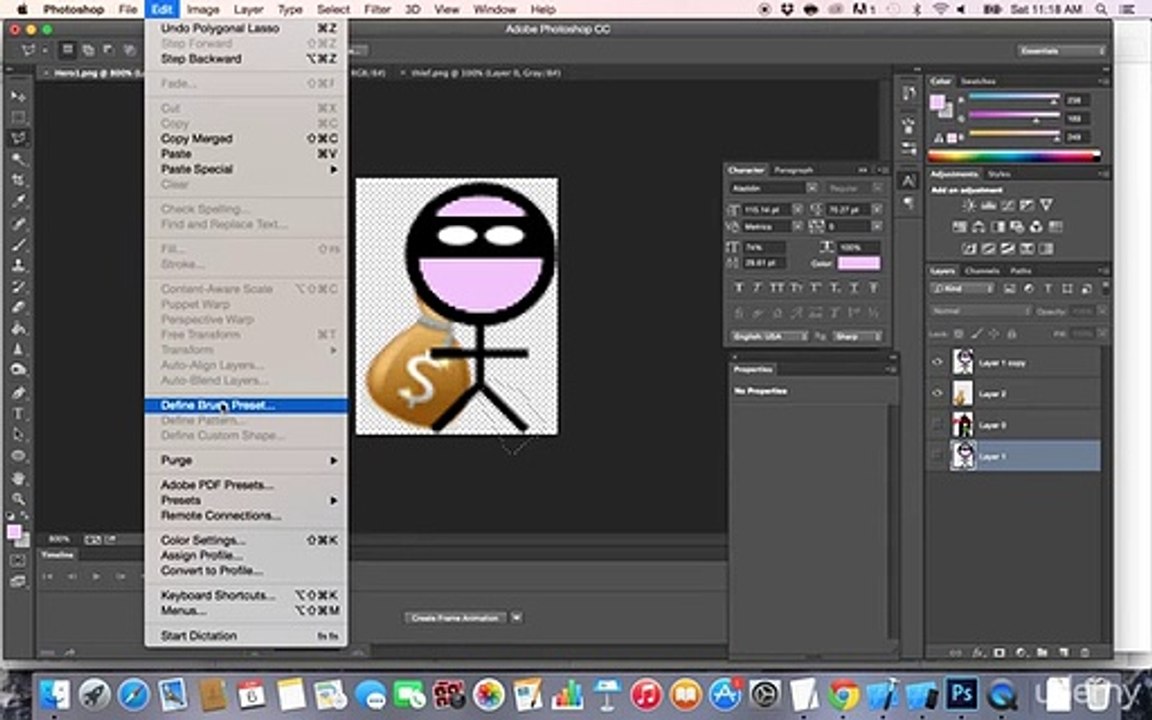Viewport: 1152px width, 720px height.
Task: Click the Layer 2 thumbnail
Action: coord(962,393)
